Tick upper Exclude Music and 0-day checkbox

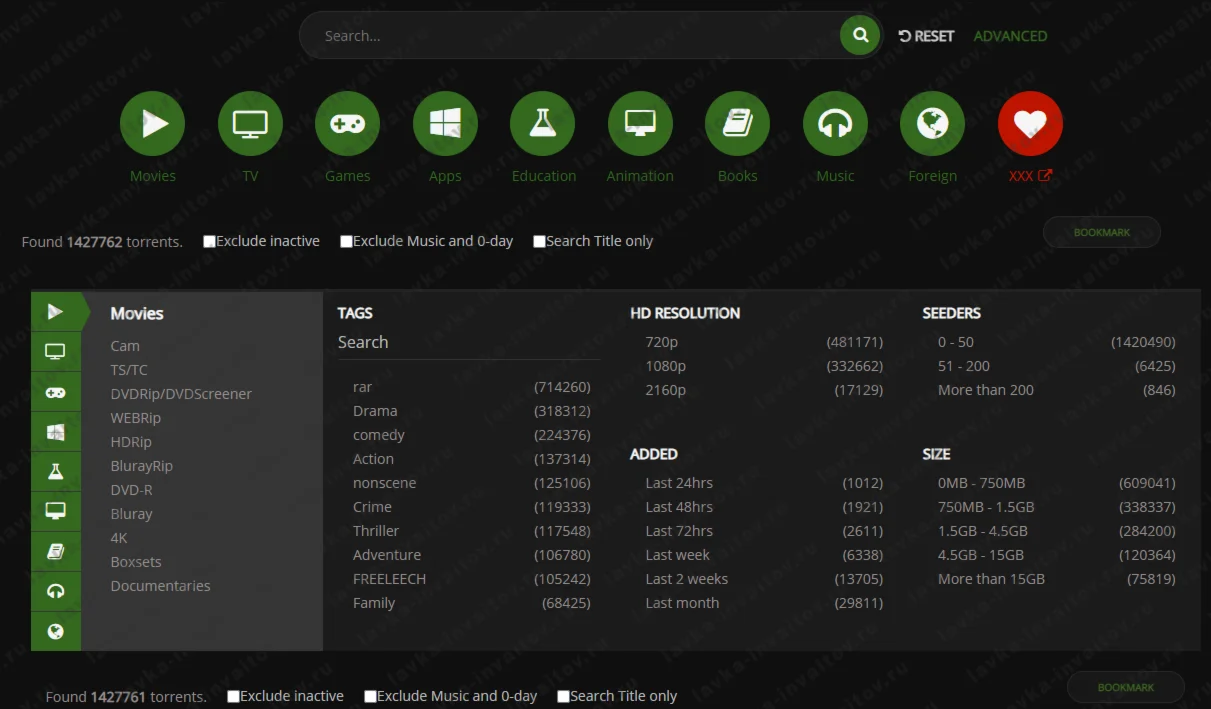346,241
